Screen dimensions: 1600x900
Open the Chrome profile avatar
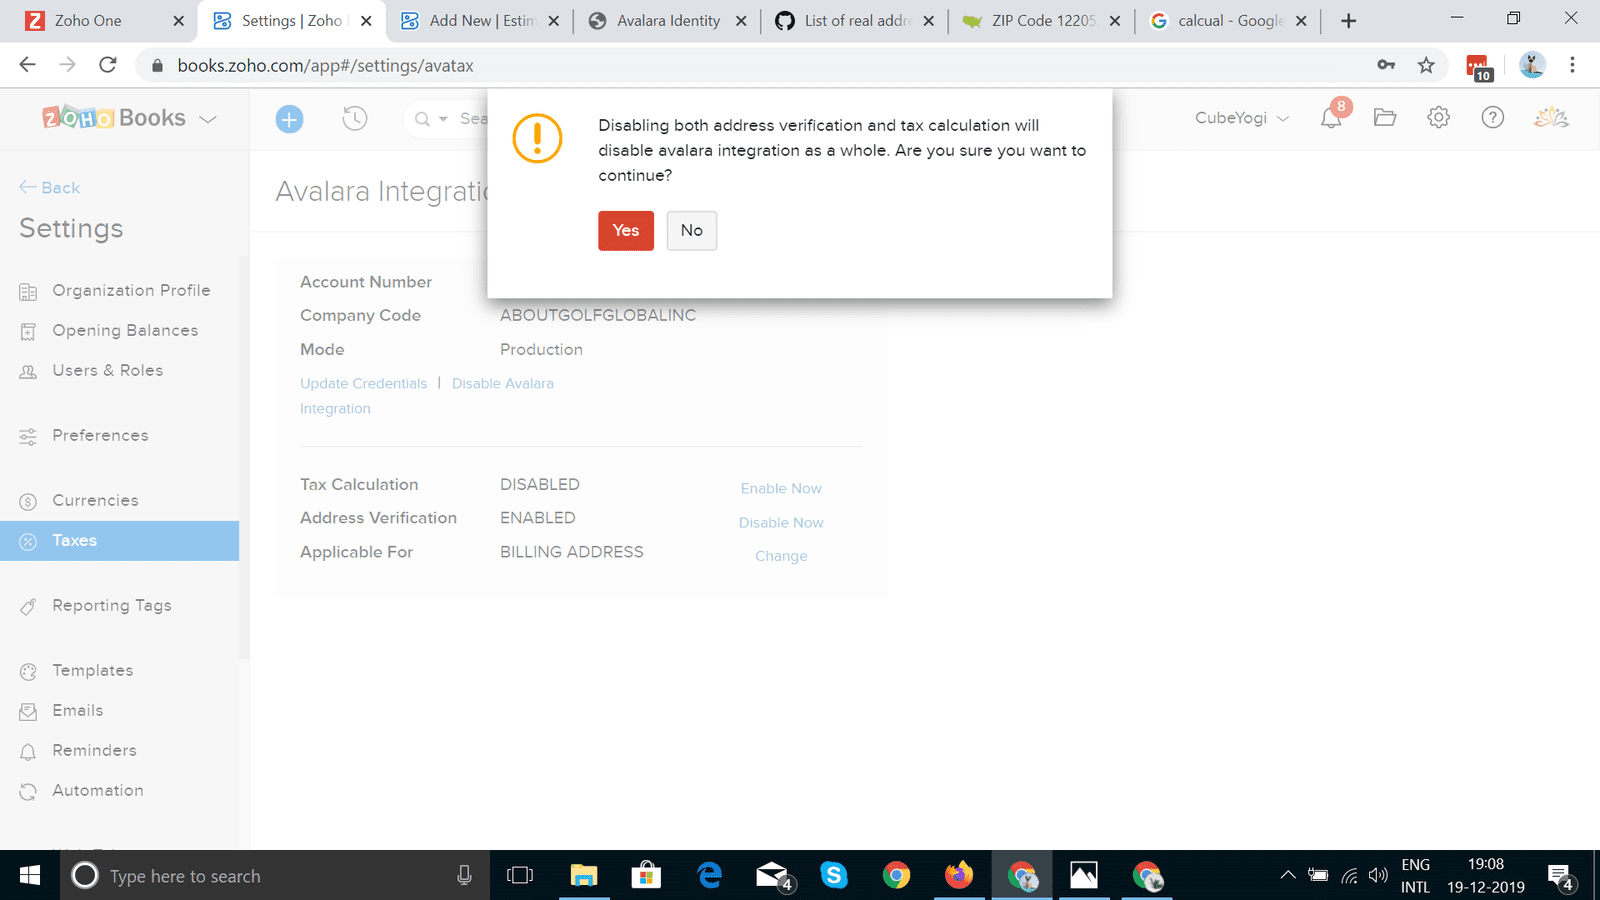pyautogui.click(x=1532, y=65)
